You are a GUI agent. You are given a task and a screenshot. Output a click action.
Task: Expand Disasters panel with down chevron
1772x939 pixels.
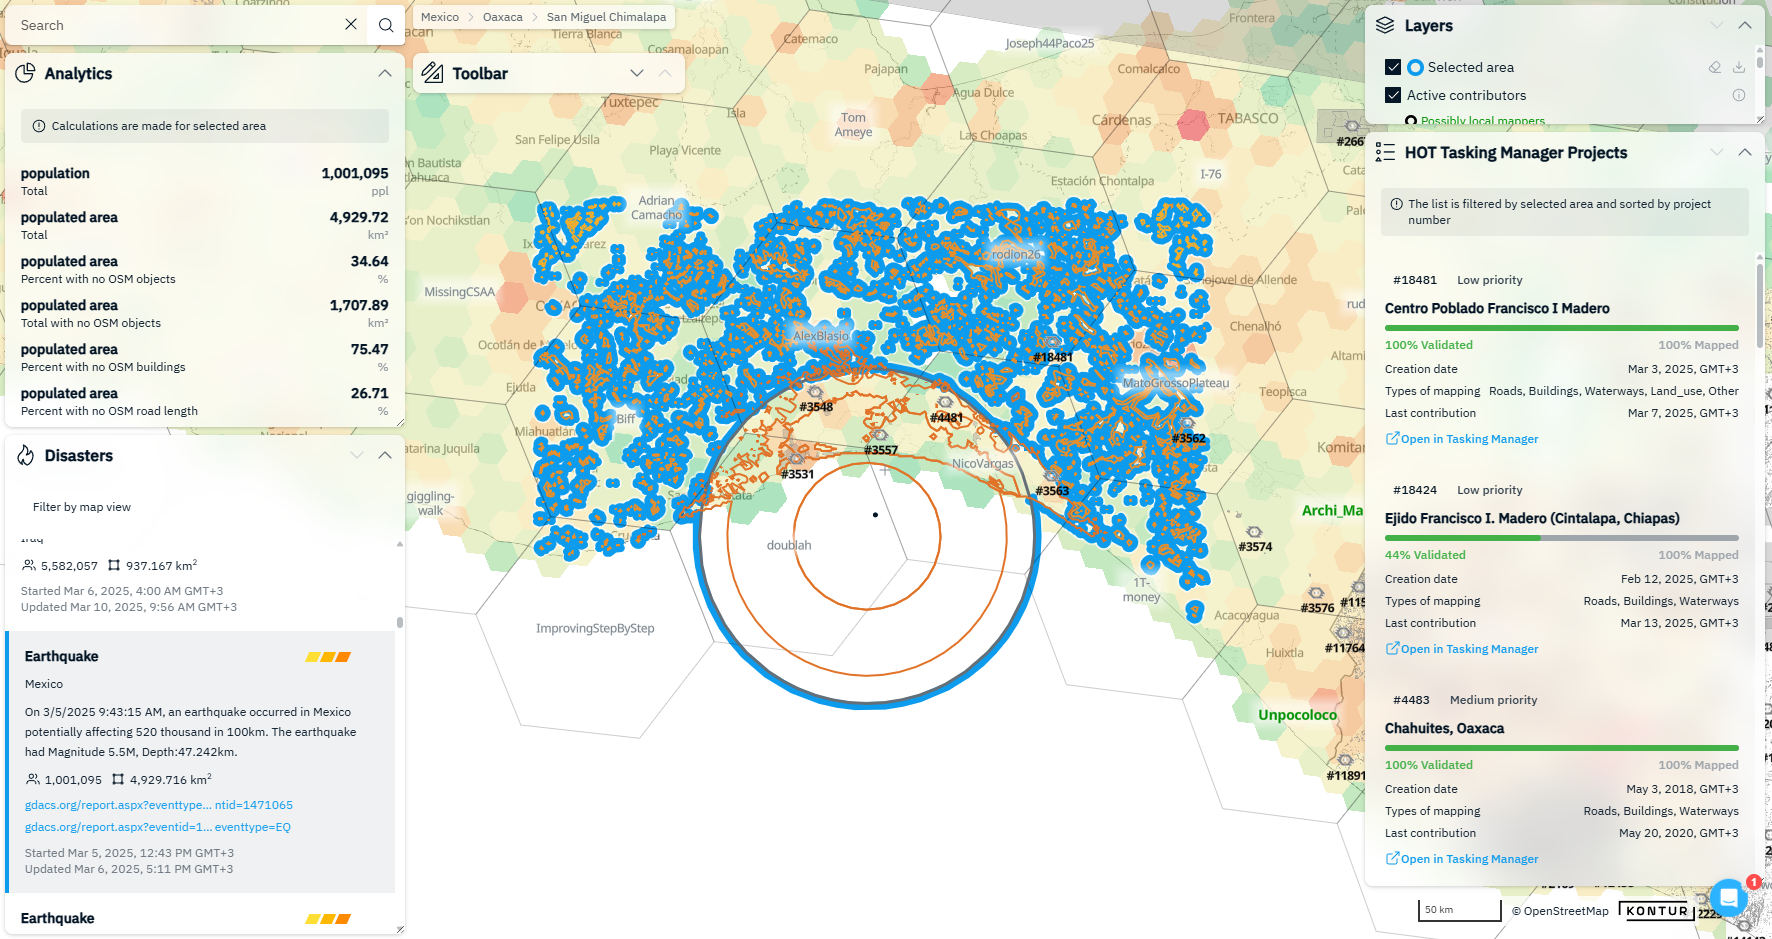point(357,455)
